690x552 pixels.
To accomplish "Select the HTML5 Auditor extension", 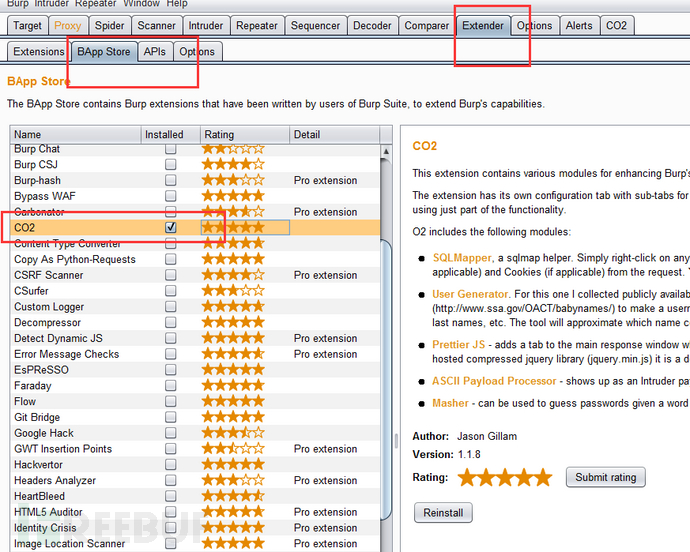I will click(x=195, y=512).
